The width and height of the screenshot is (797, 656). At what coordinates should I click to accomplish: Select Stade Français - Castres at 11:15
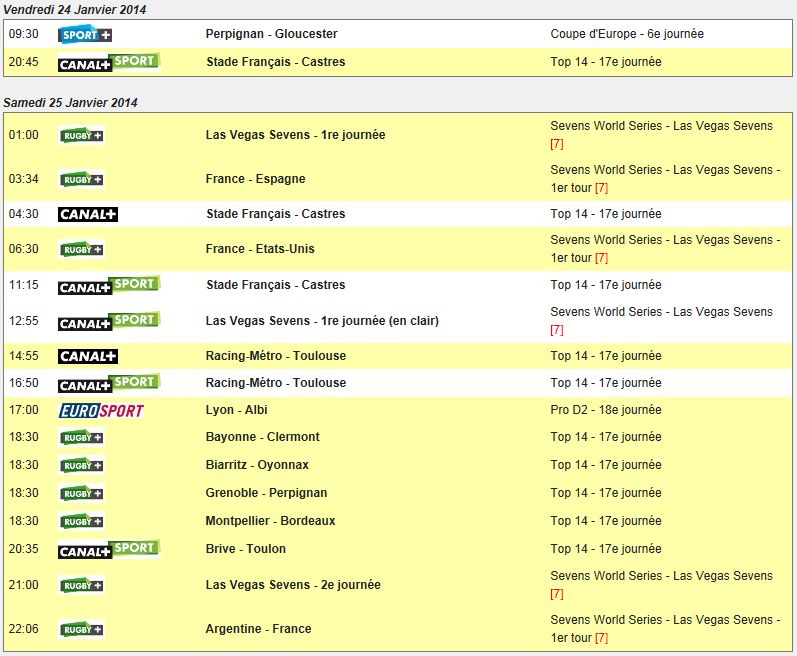point(275,285)
